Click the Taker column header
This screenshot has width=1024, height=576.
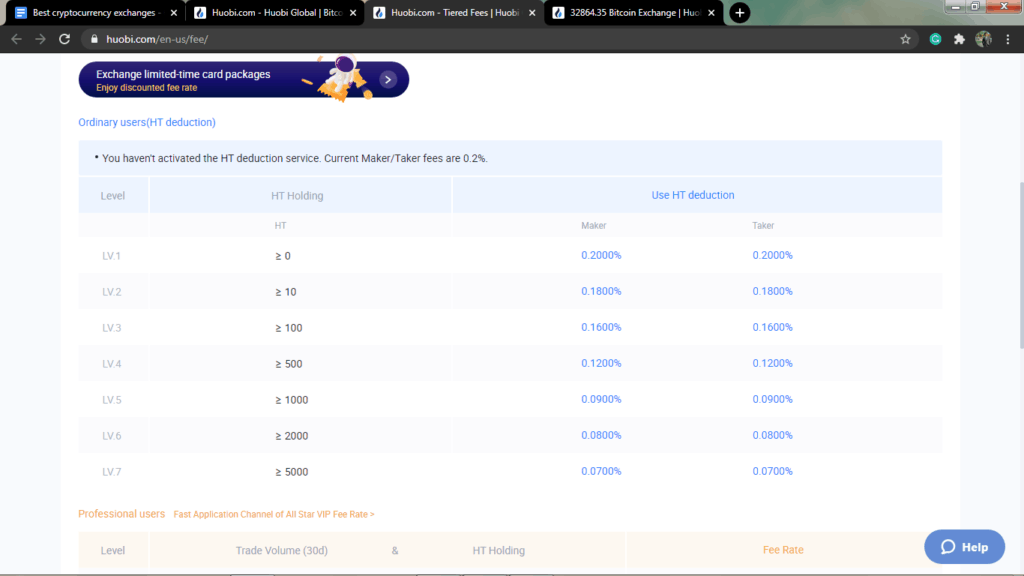pos(763,225)
